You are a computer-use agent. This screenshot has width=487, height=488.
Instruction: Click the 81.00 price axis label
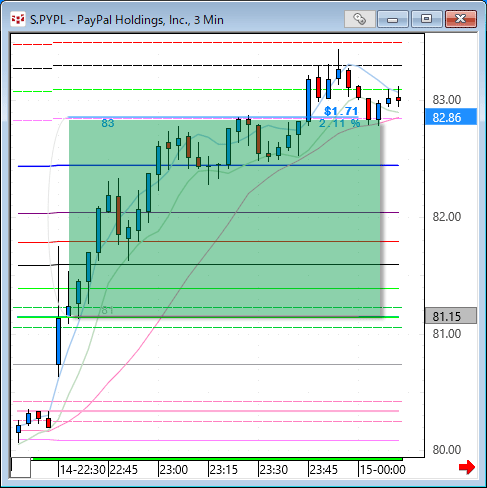pos(447,334)
